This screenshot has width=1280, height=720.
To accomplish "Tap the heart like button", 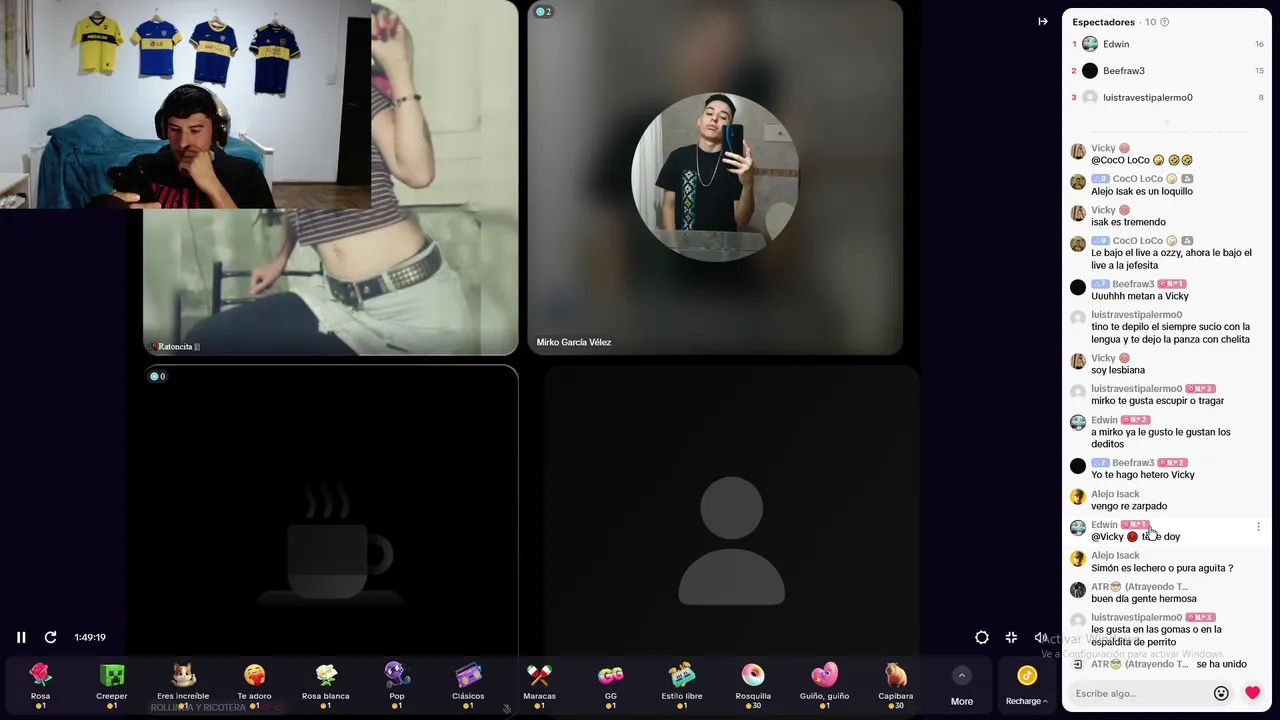I will (x=1252, y=693).
